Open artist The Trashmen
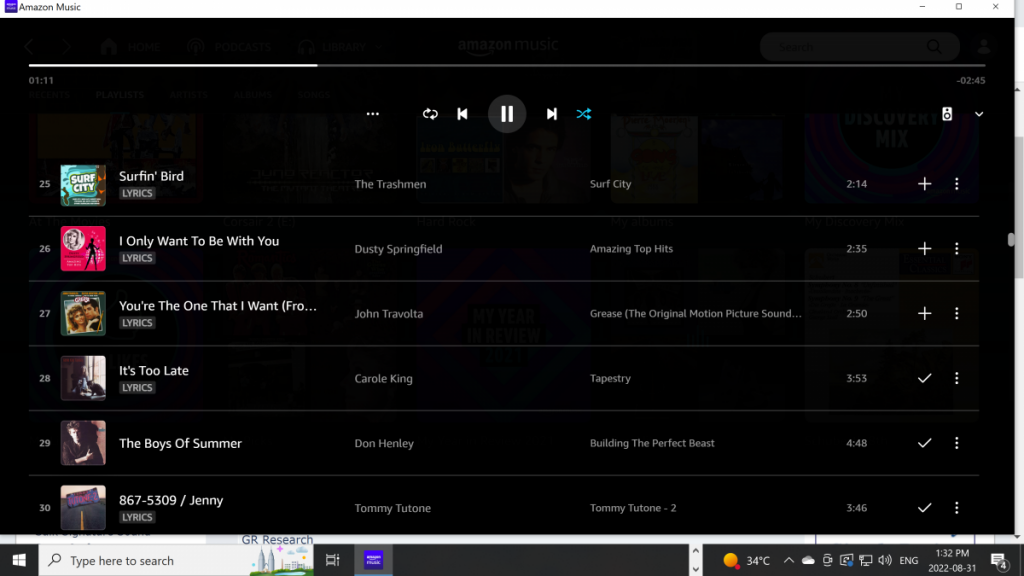 pos(391,184)
